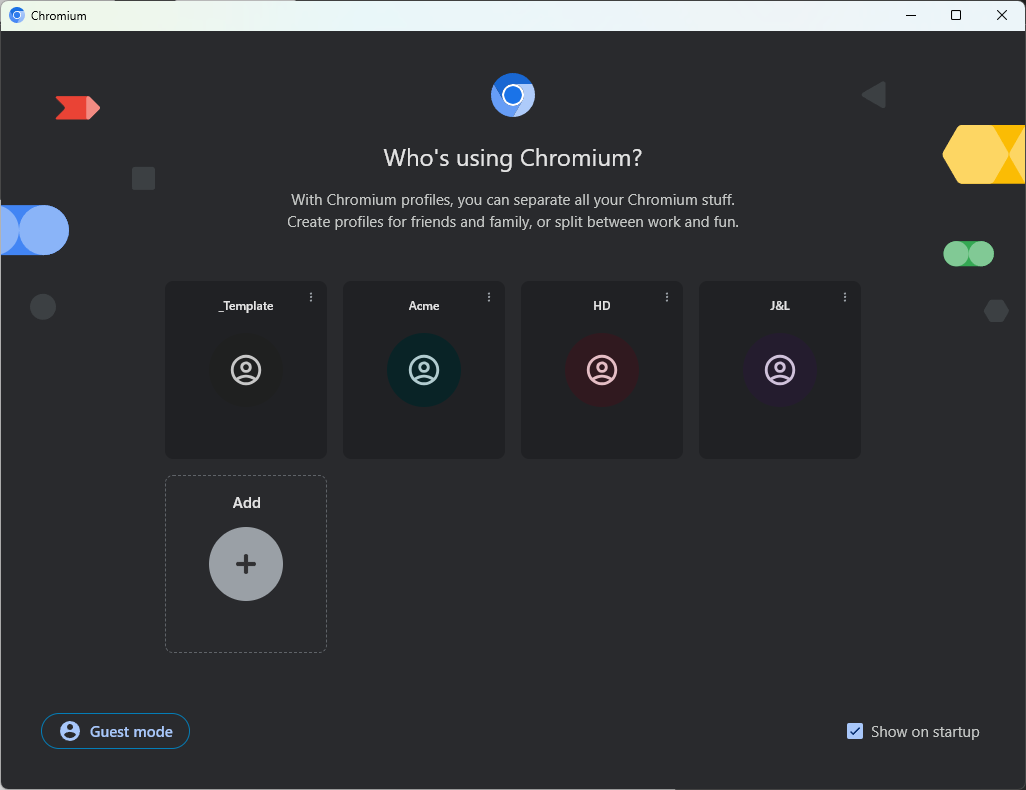1026x790 pixels.
Task: Open the Acme profile avatar
Action: (x=424, y=370)
